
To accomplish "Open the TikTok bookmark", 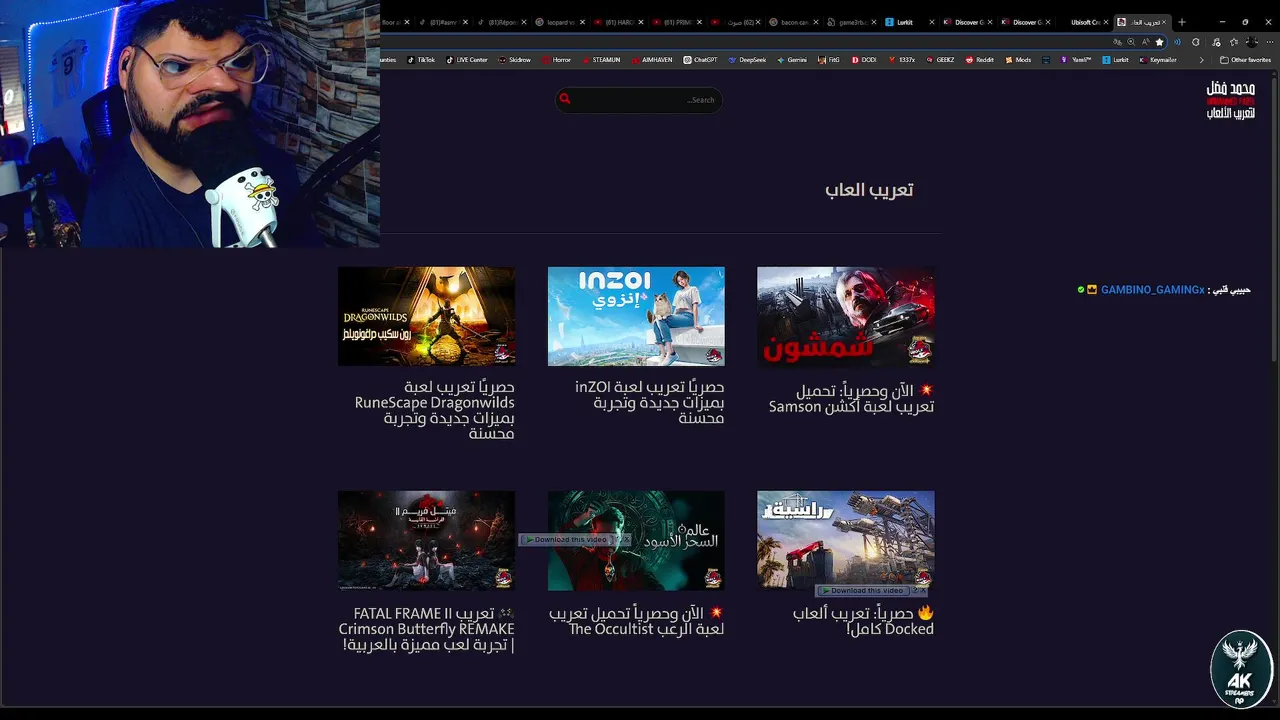I will (x=421, y=60).
